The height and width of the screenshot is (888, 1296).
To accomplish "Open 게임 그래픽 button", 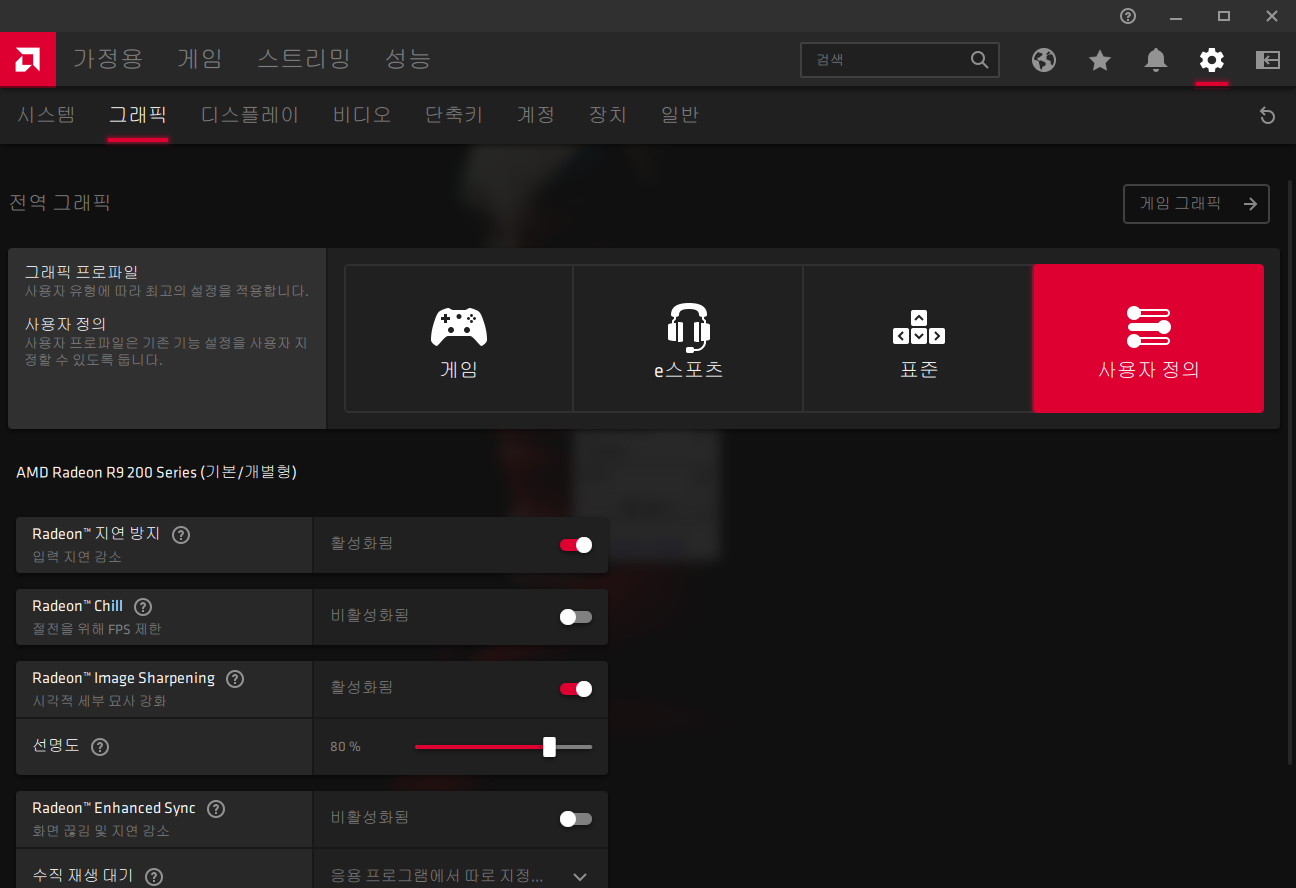I will click(1197, 204).
